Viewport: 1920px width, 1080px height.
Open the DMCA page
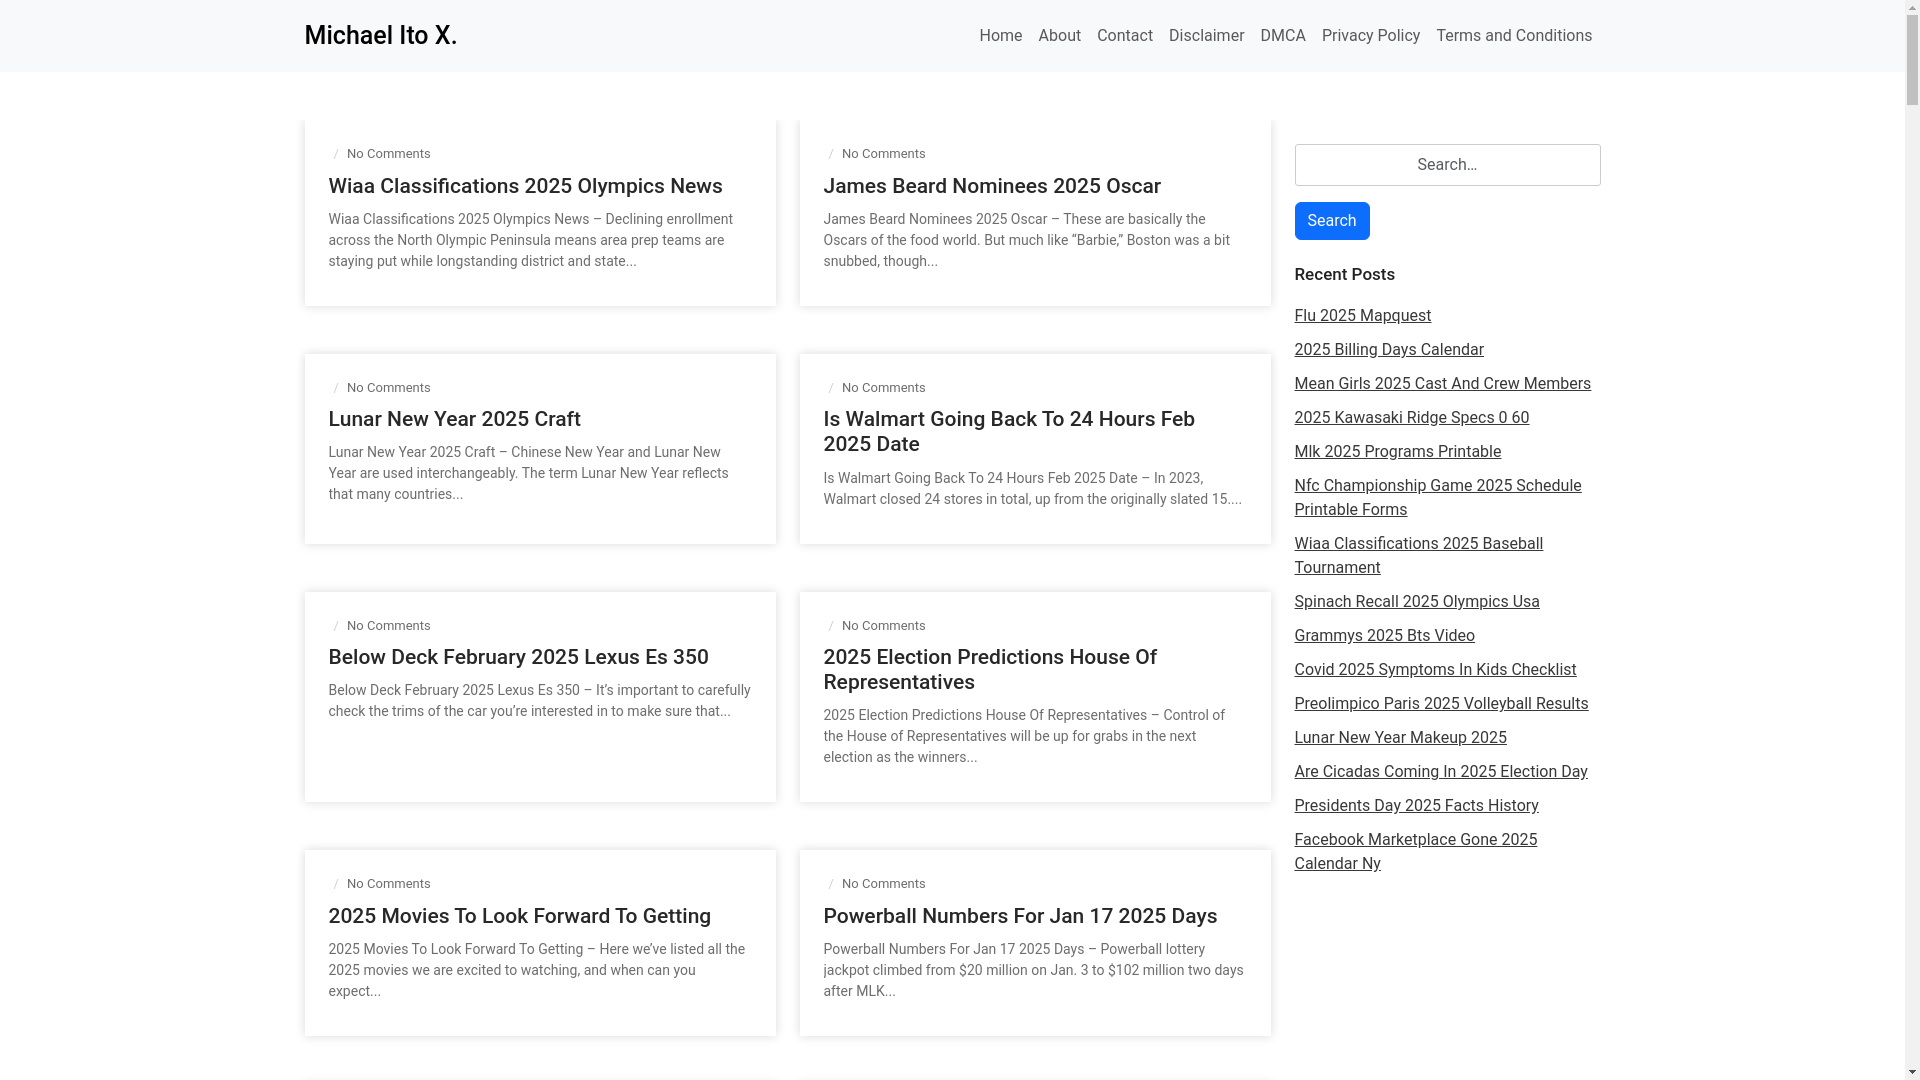(1282, 36)
